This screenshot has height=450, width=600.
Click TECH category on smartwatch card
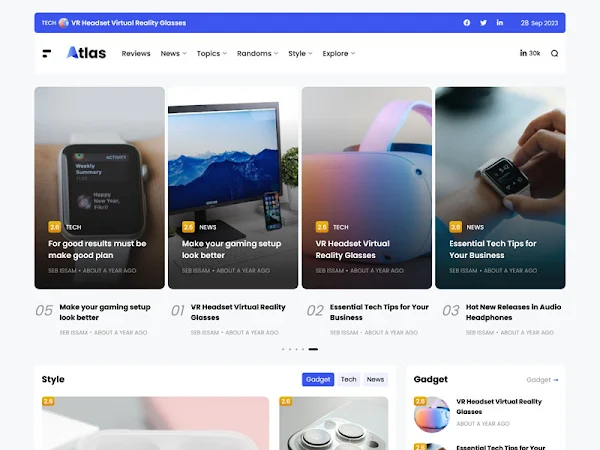[x=73, y=227]
